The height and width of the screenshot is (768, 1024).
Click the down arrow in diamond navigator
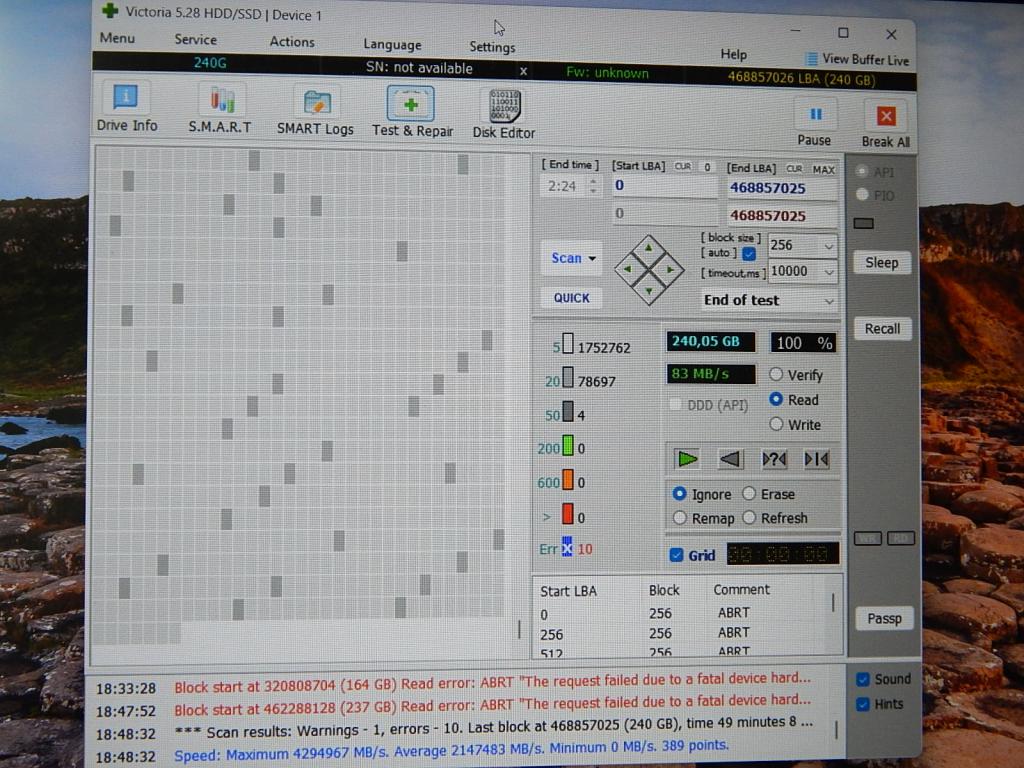(648, 291)
